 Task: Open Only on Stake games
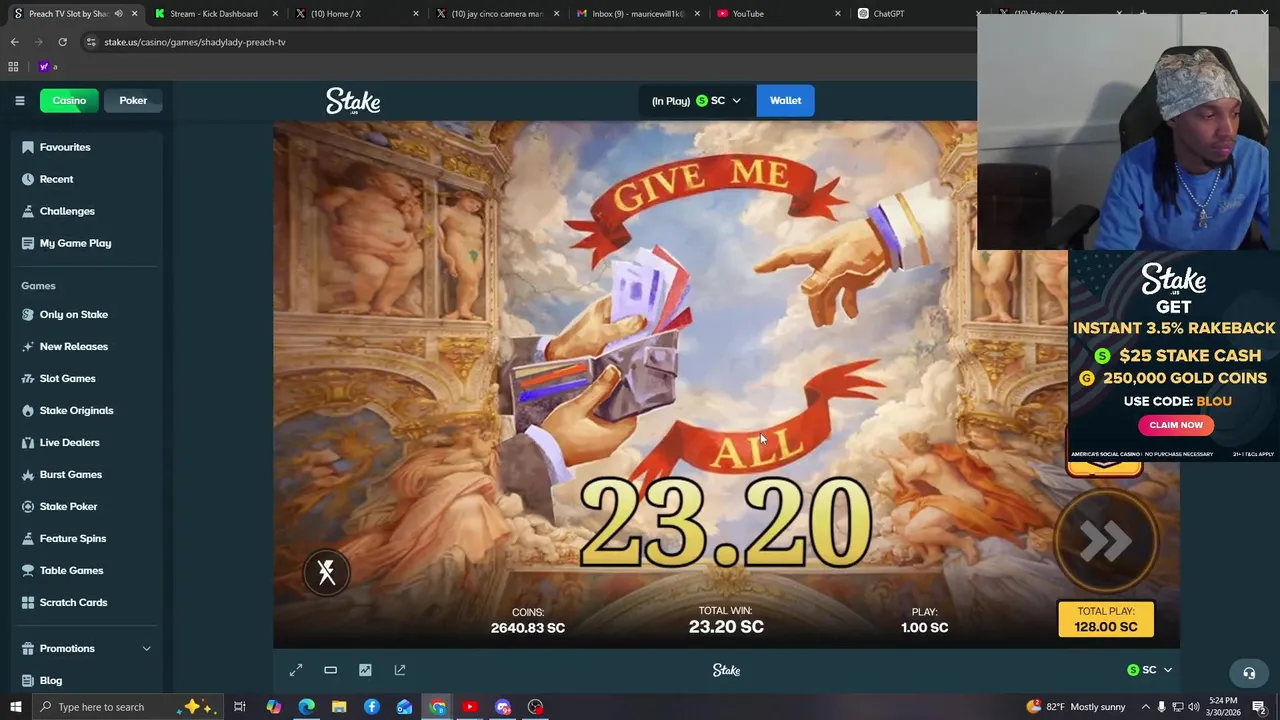73,314
